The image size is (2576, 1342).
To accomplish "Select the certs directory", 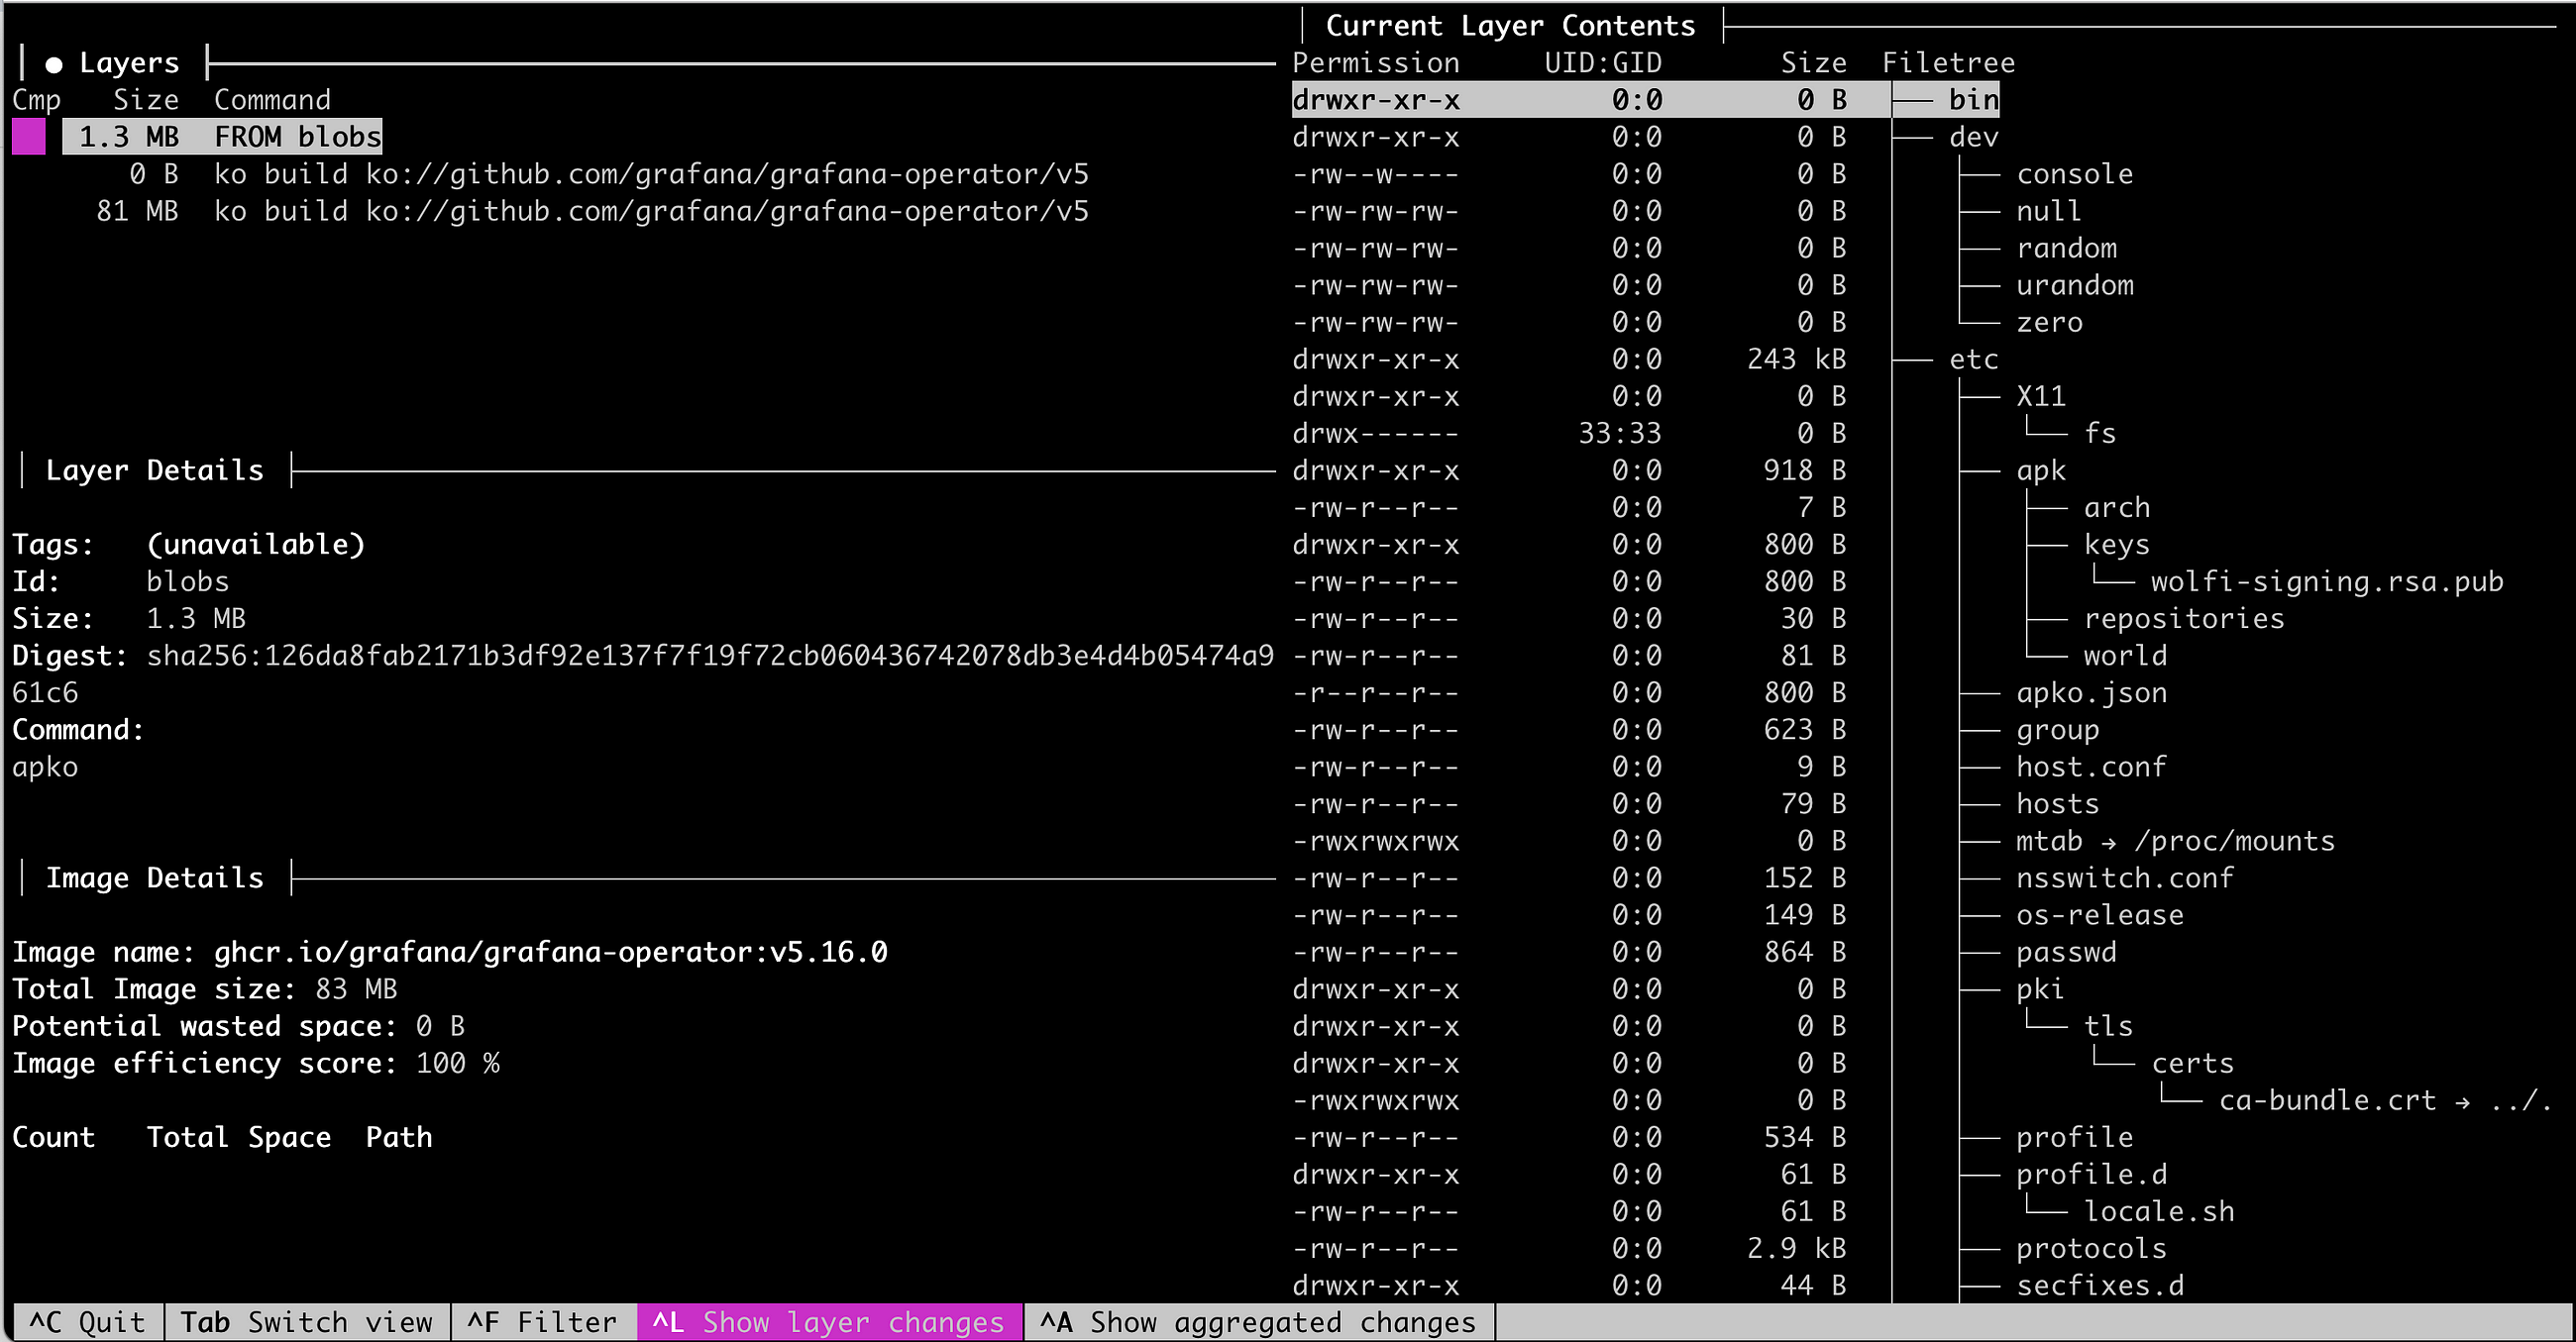I will tap(2192, 1062).
